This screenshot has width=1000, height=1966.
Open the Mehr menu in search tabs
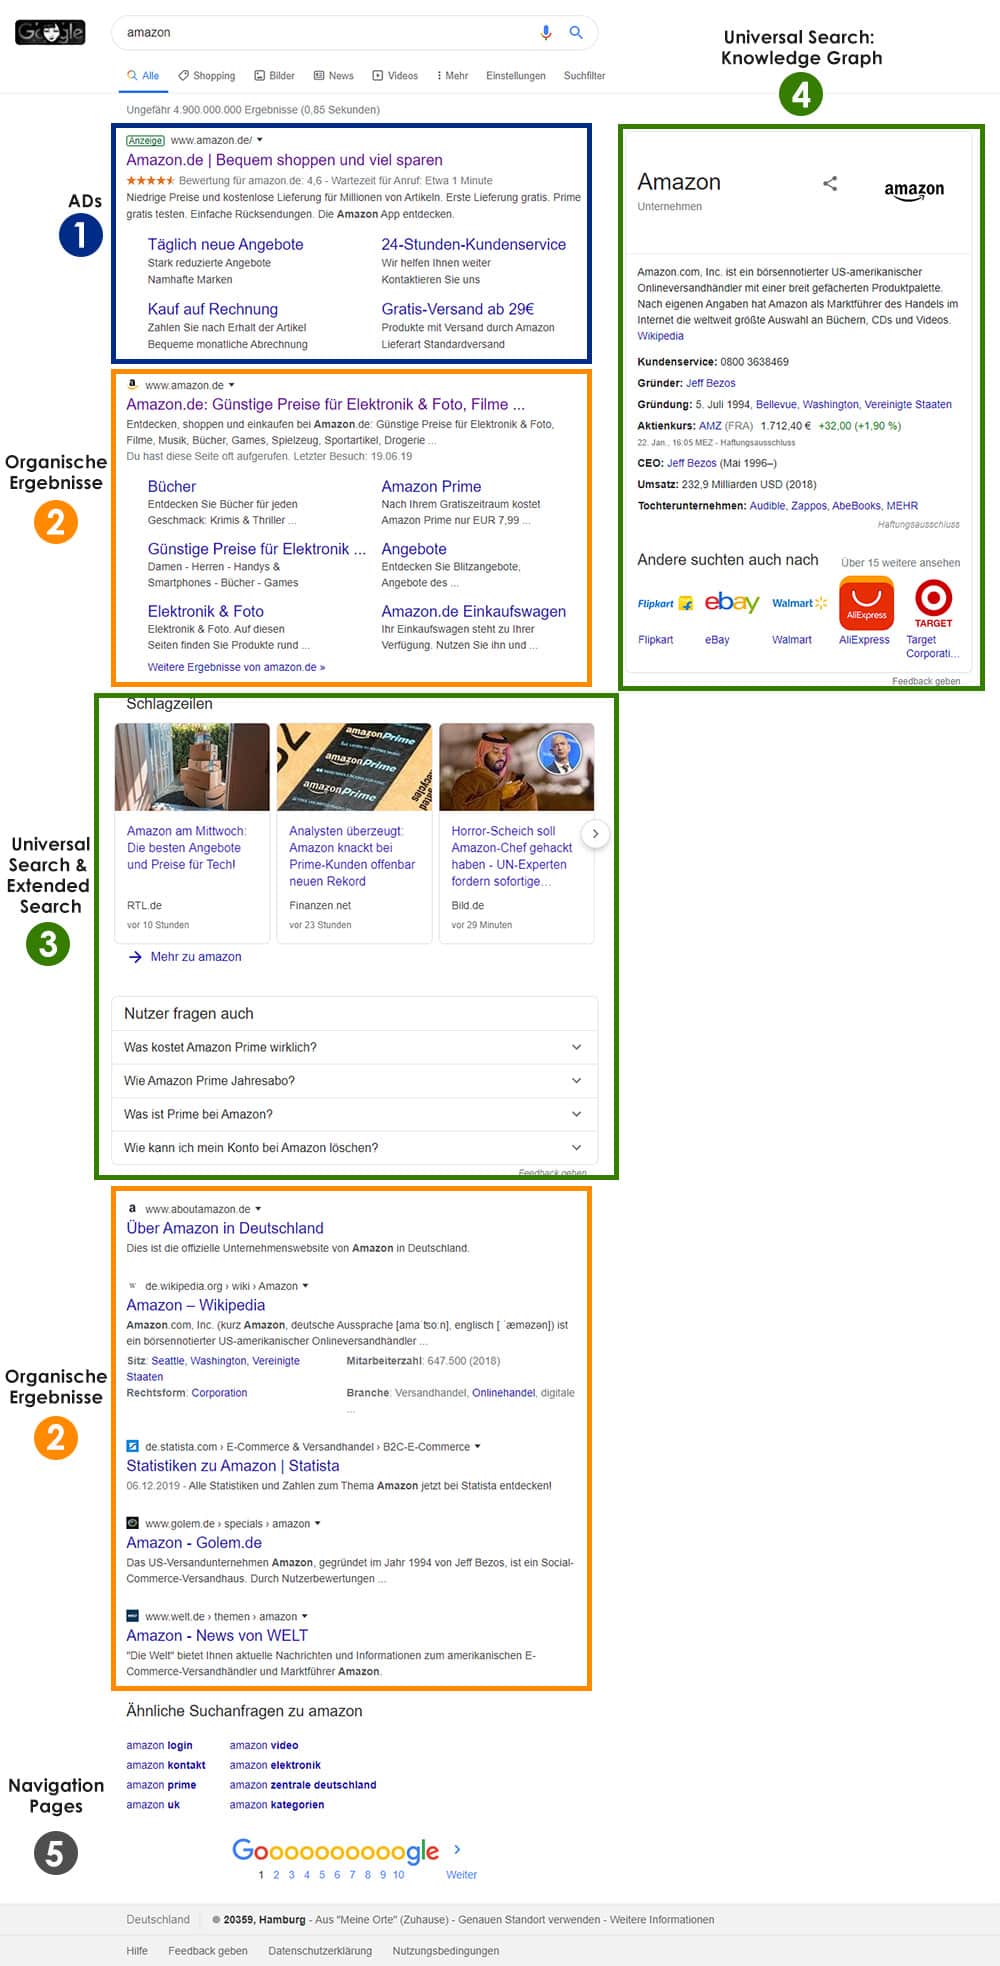(x=453, y=75)
